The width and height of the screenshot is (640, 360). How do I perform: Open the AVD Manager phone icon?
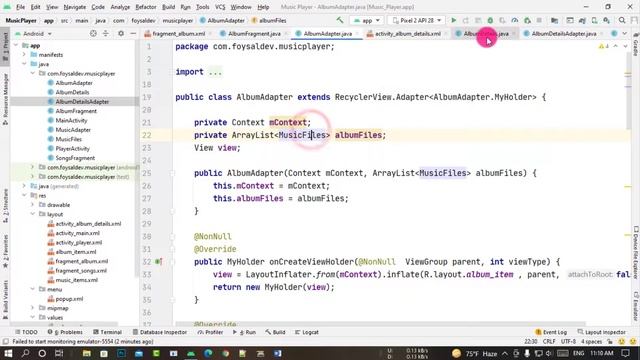click(x=594, y=20)
